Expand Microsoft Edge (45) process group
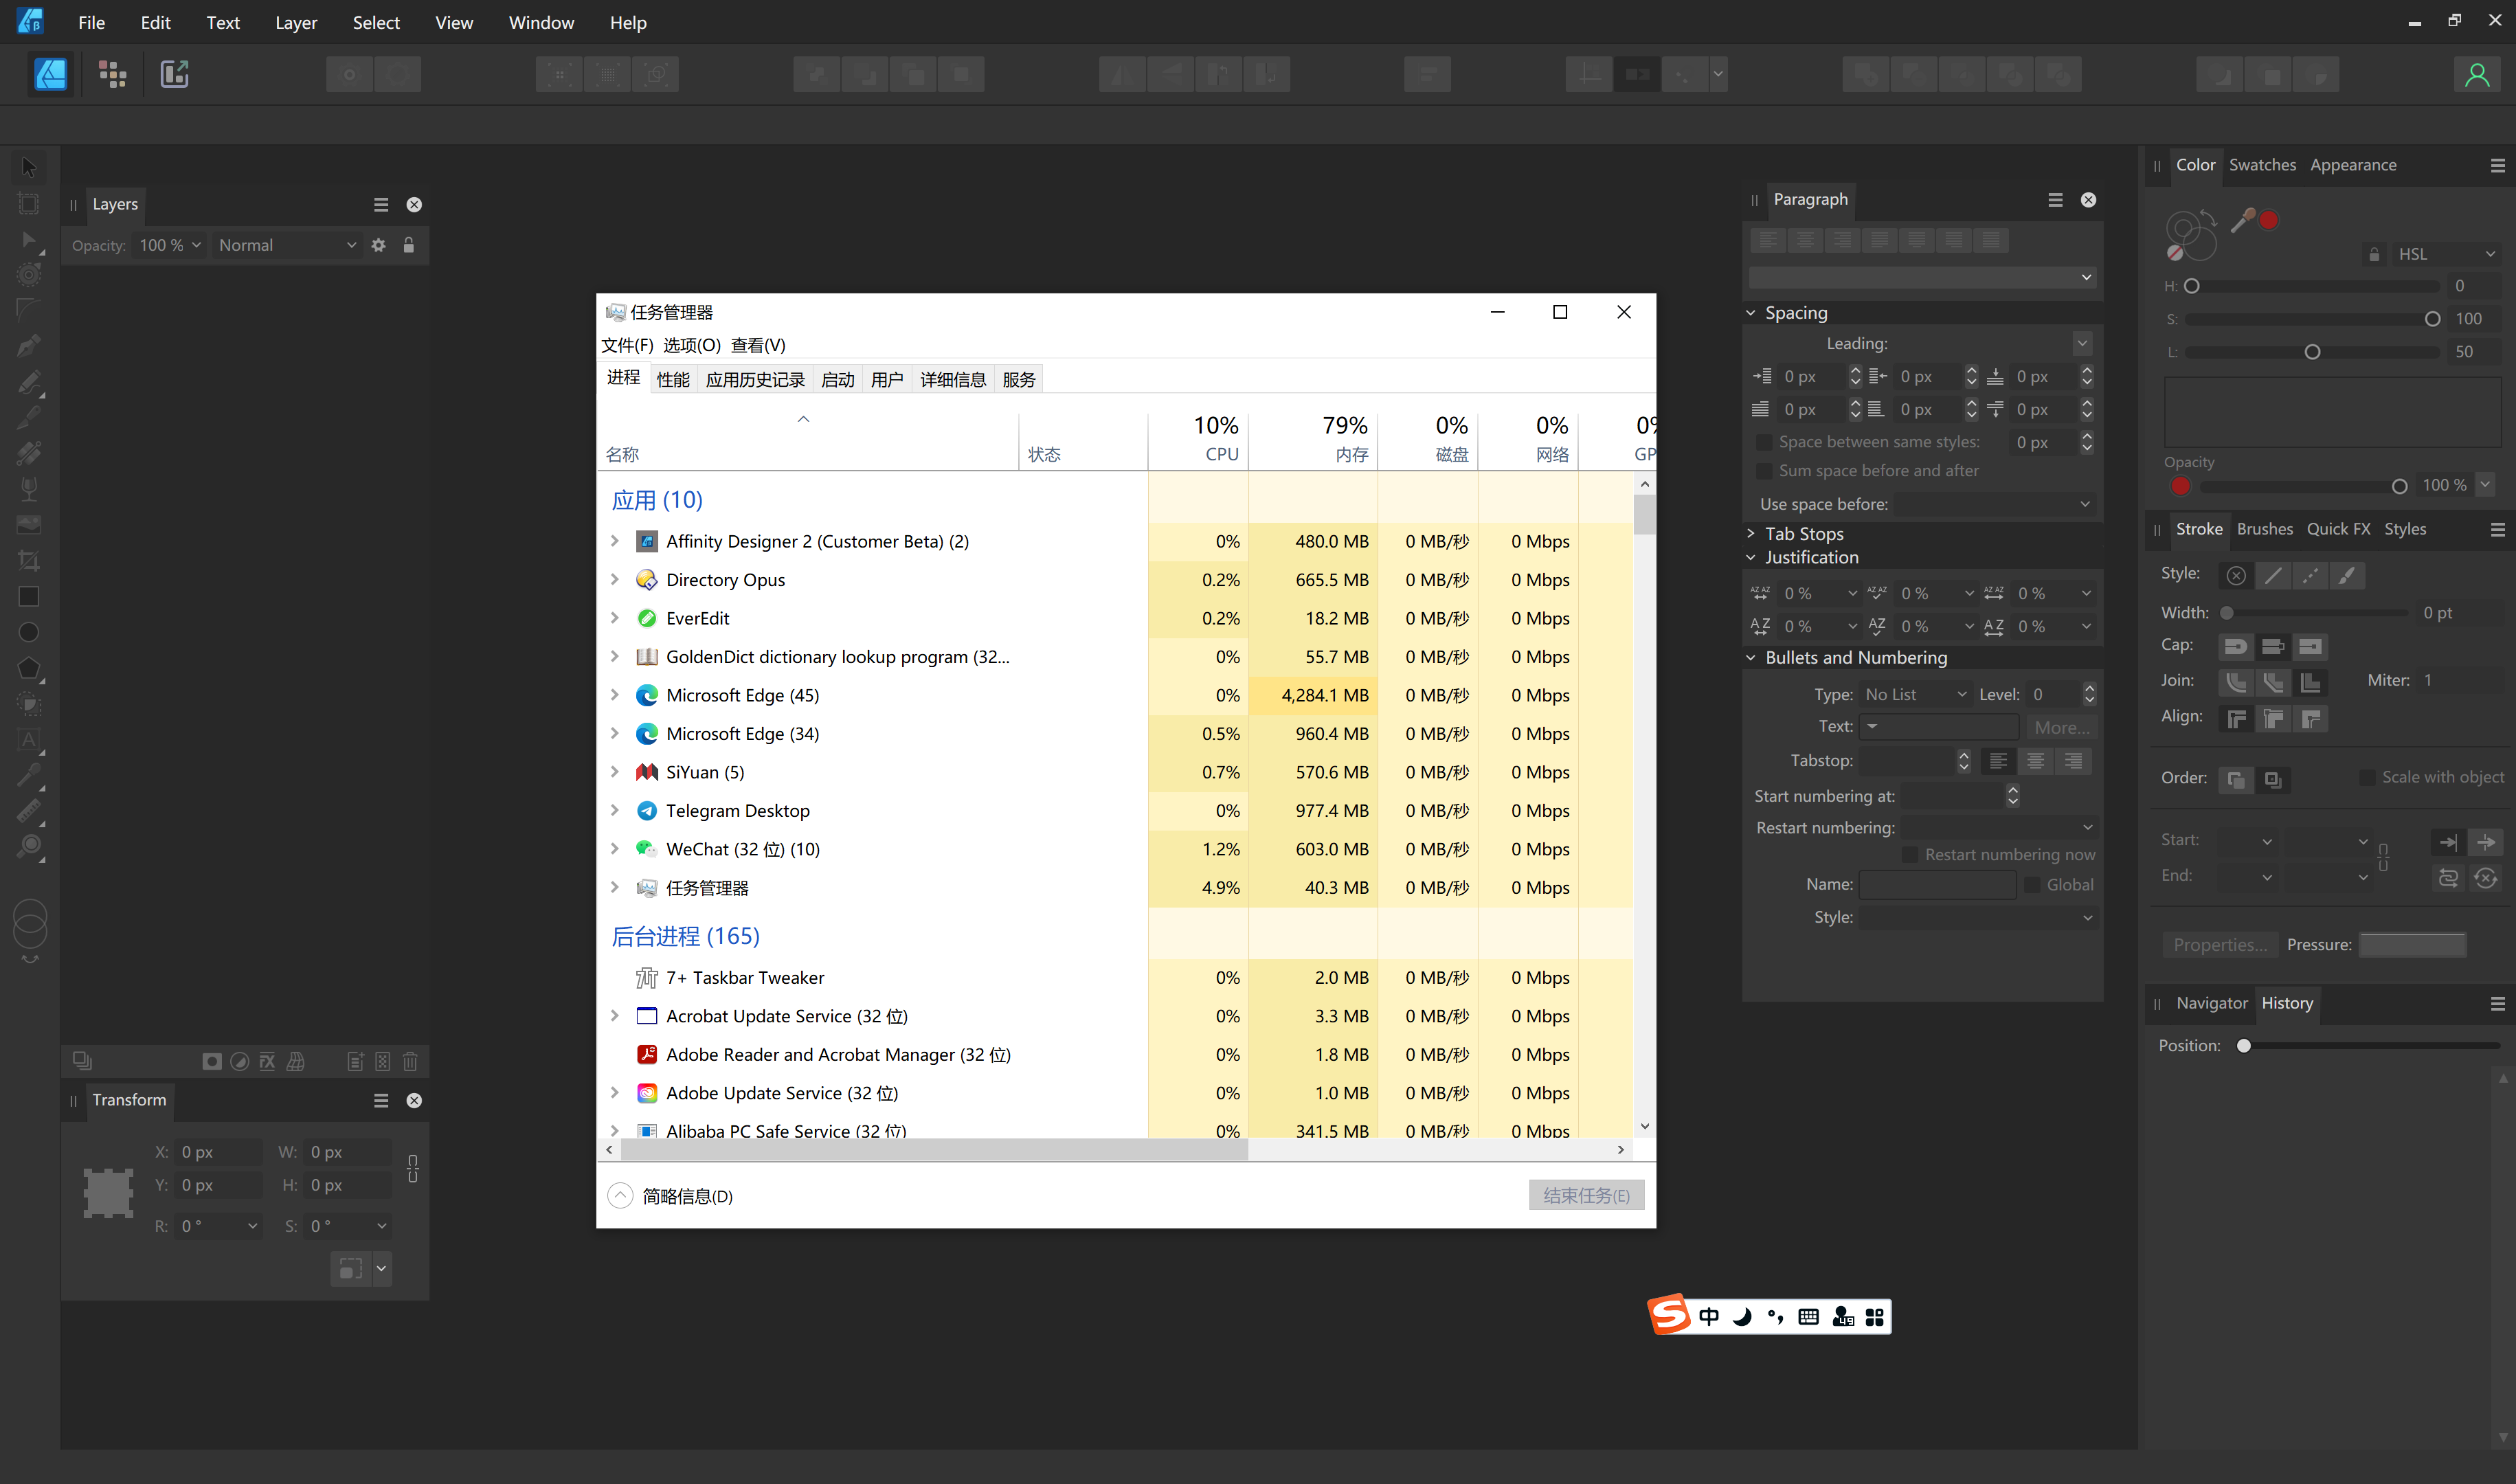 click(x=615, y=695)
